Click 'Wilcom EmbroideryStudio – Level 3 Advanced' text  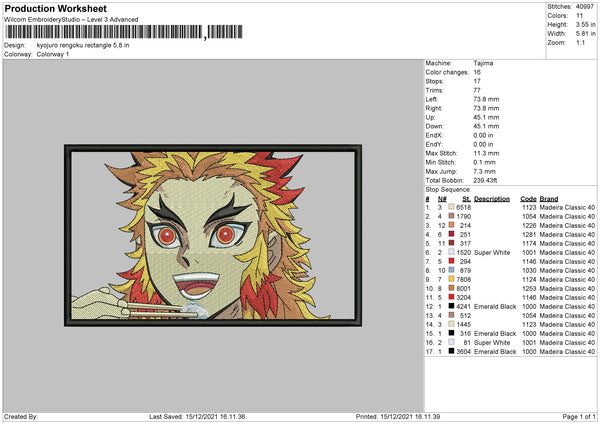coord(71,19)
